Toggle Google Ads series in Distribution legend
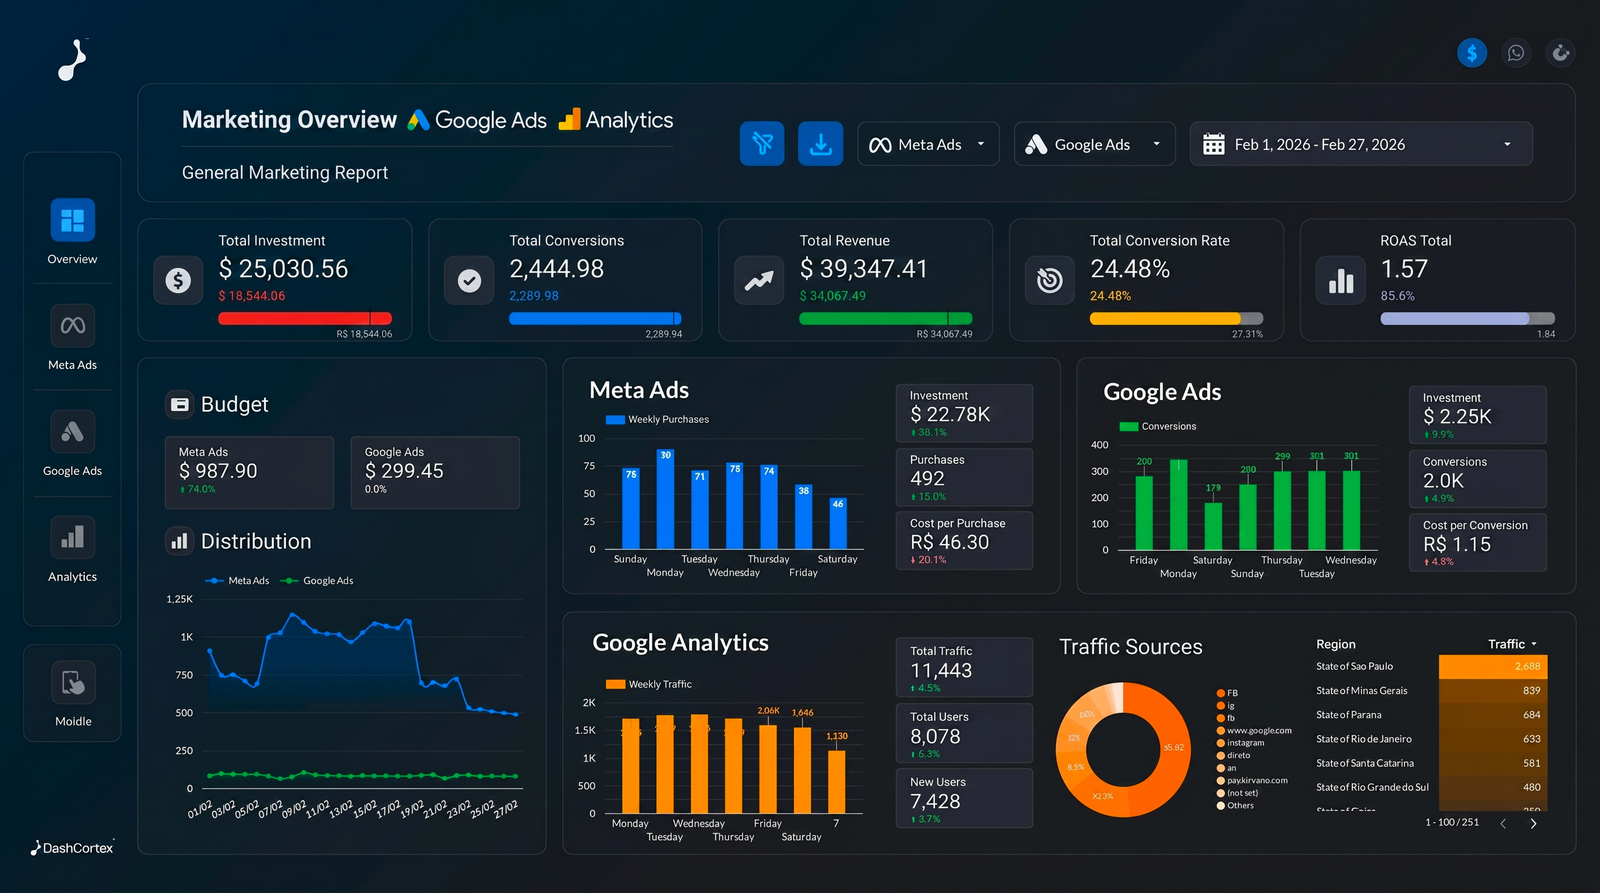The height and width of the screenshot is (893, 1600). click(x=317, y=581)
